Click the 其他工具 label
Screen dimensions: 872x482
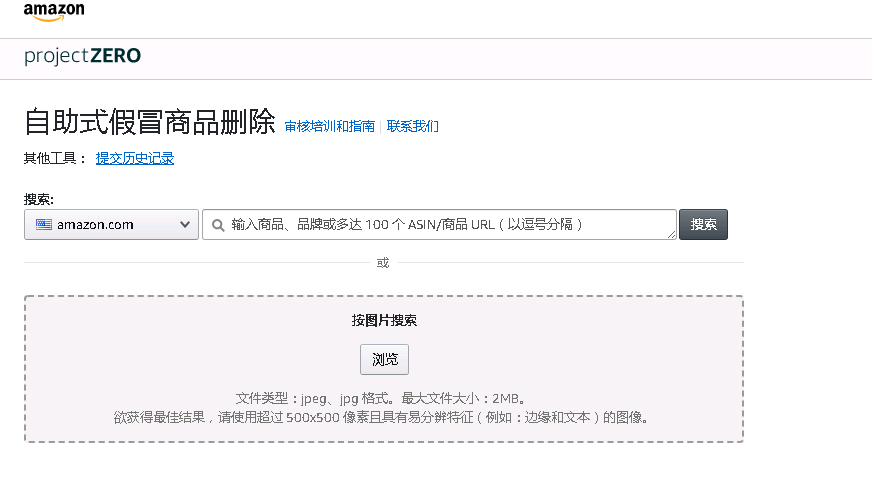[x=55, y=158]
